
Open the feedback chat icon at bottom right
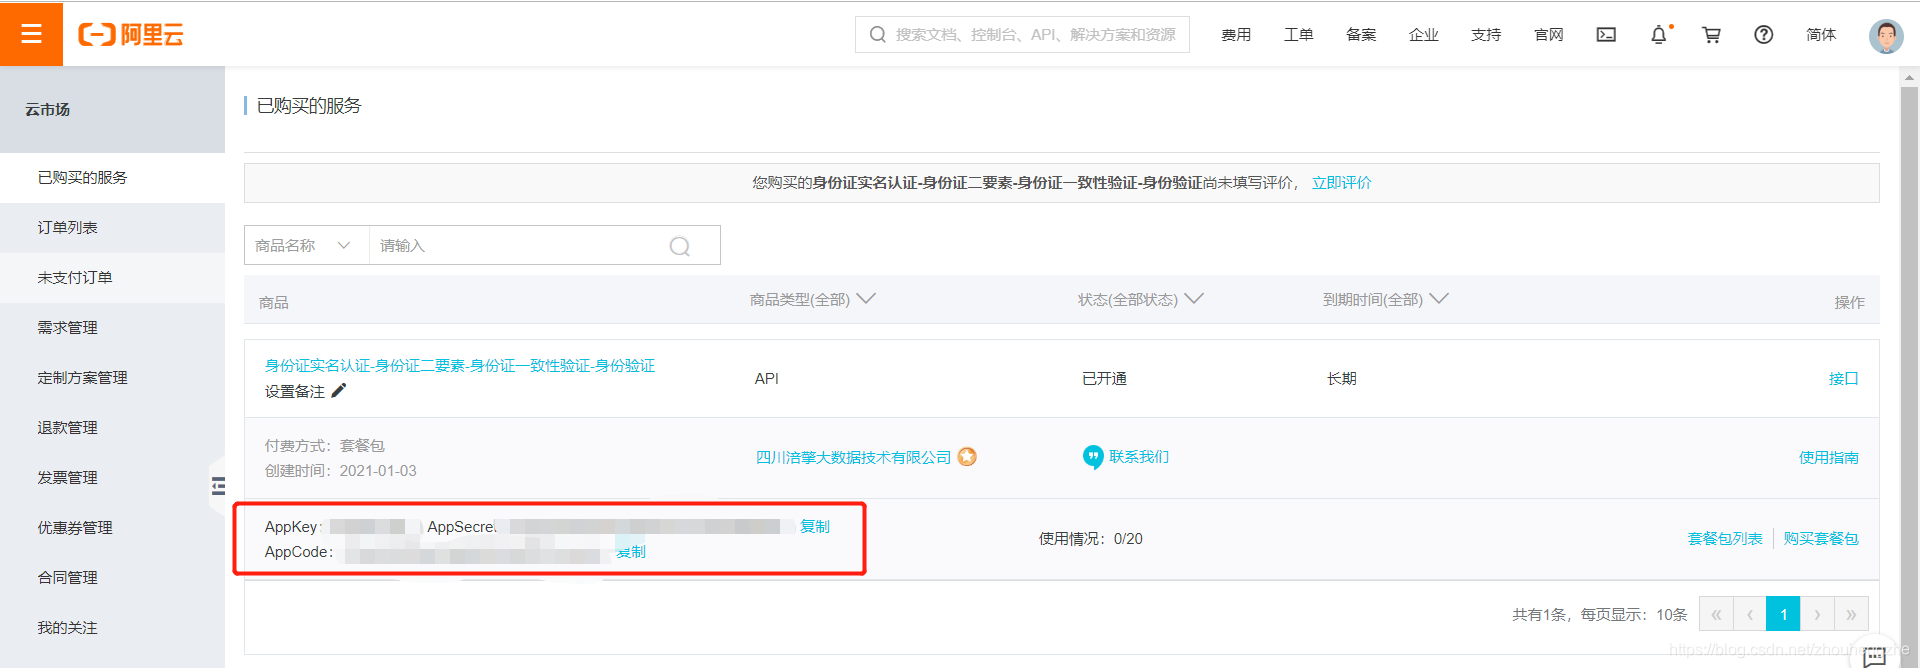coord(1875,656)
